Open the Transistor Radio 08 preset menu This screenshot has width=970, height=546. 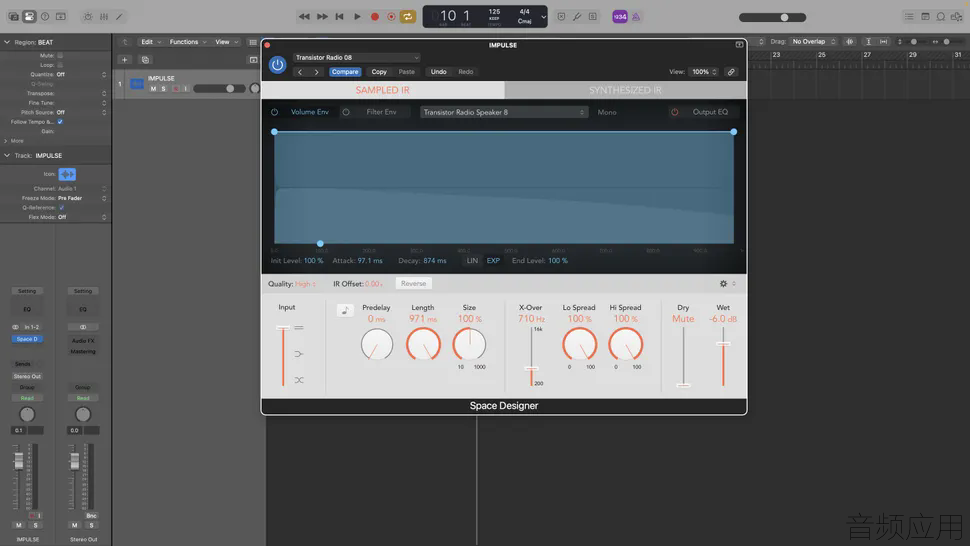click(x=356, y=58)
